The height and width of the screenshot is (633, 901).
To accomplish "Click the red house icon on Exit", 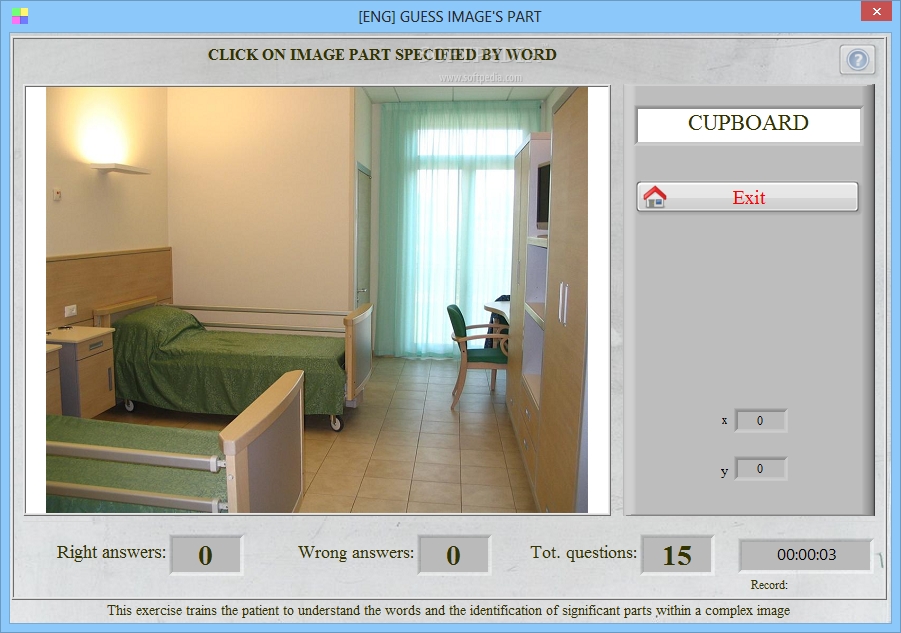I will (654, 197).
